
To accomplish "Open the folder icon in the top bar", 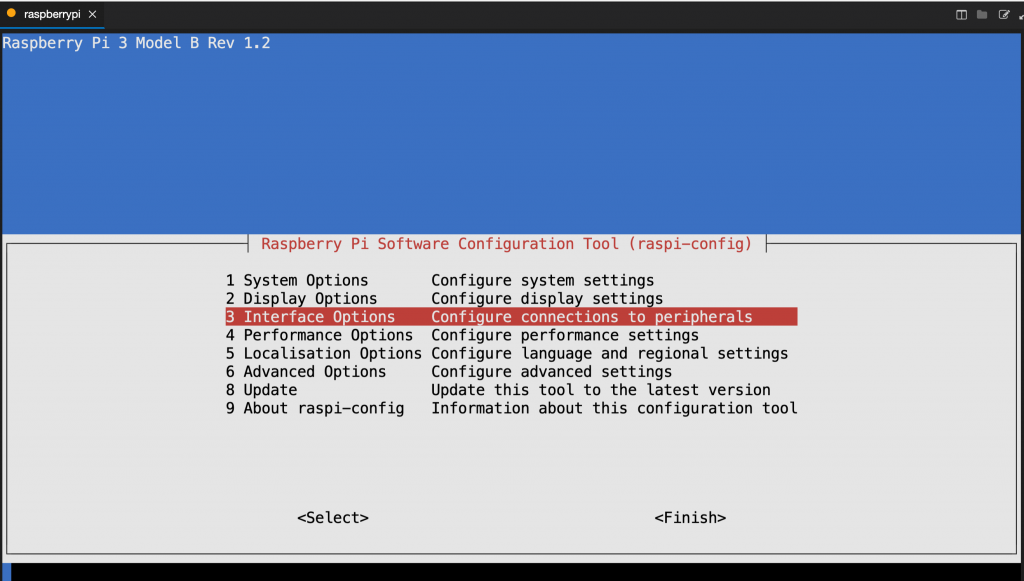I will pyautogui.click(x=982, y=14).
